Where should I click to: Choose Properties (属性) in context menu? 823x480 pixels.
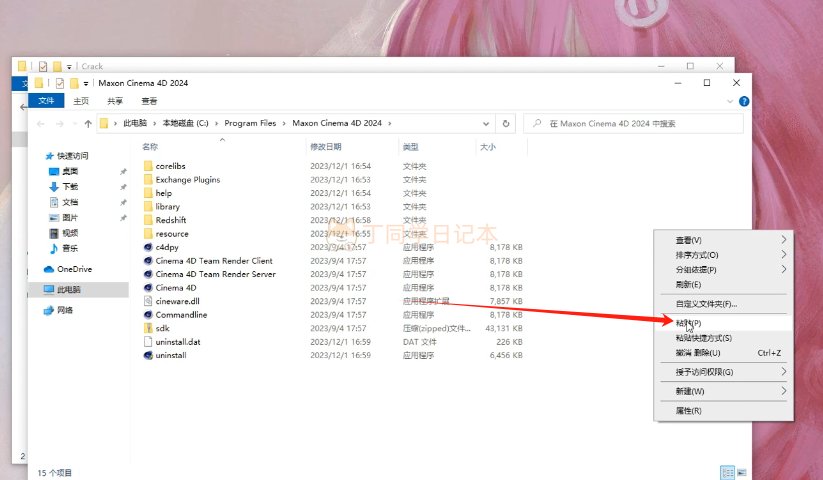tap(723, 410)
